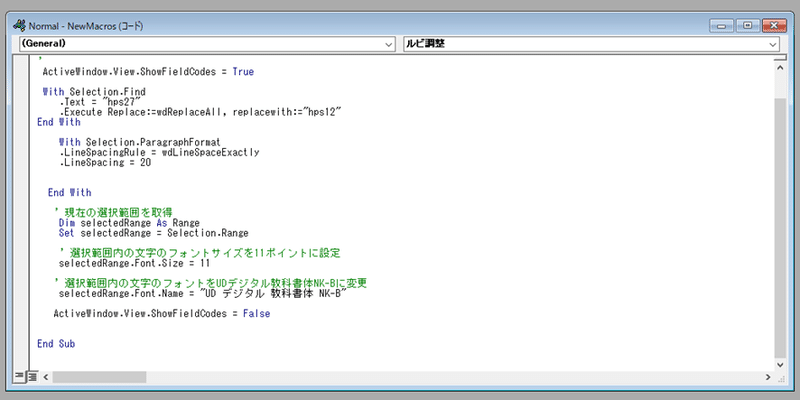
Task: Click comment about UDデジタル教科書体NK-Bに変更
Action: click(210, 283)
